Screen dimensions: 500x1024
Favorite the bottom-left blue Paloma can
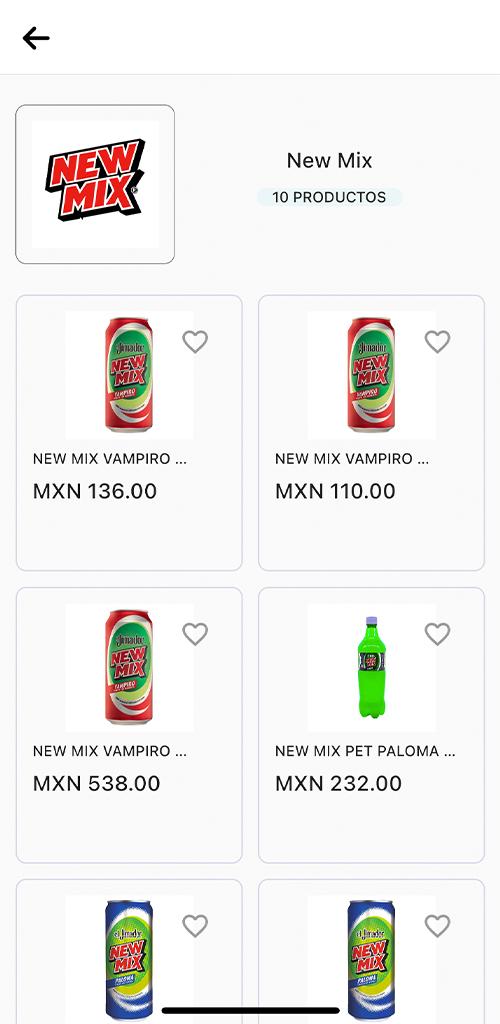(x=195, y=926)
